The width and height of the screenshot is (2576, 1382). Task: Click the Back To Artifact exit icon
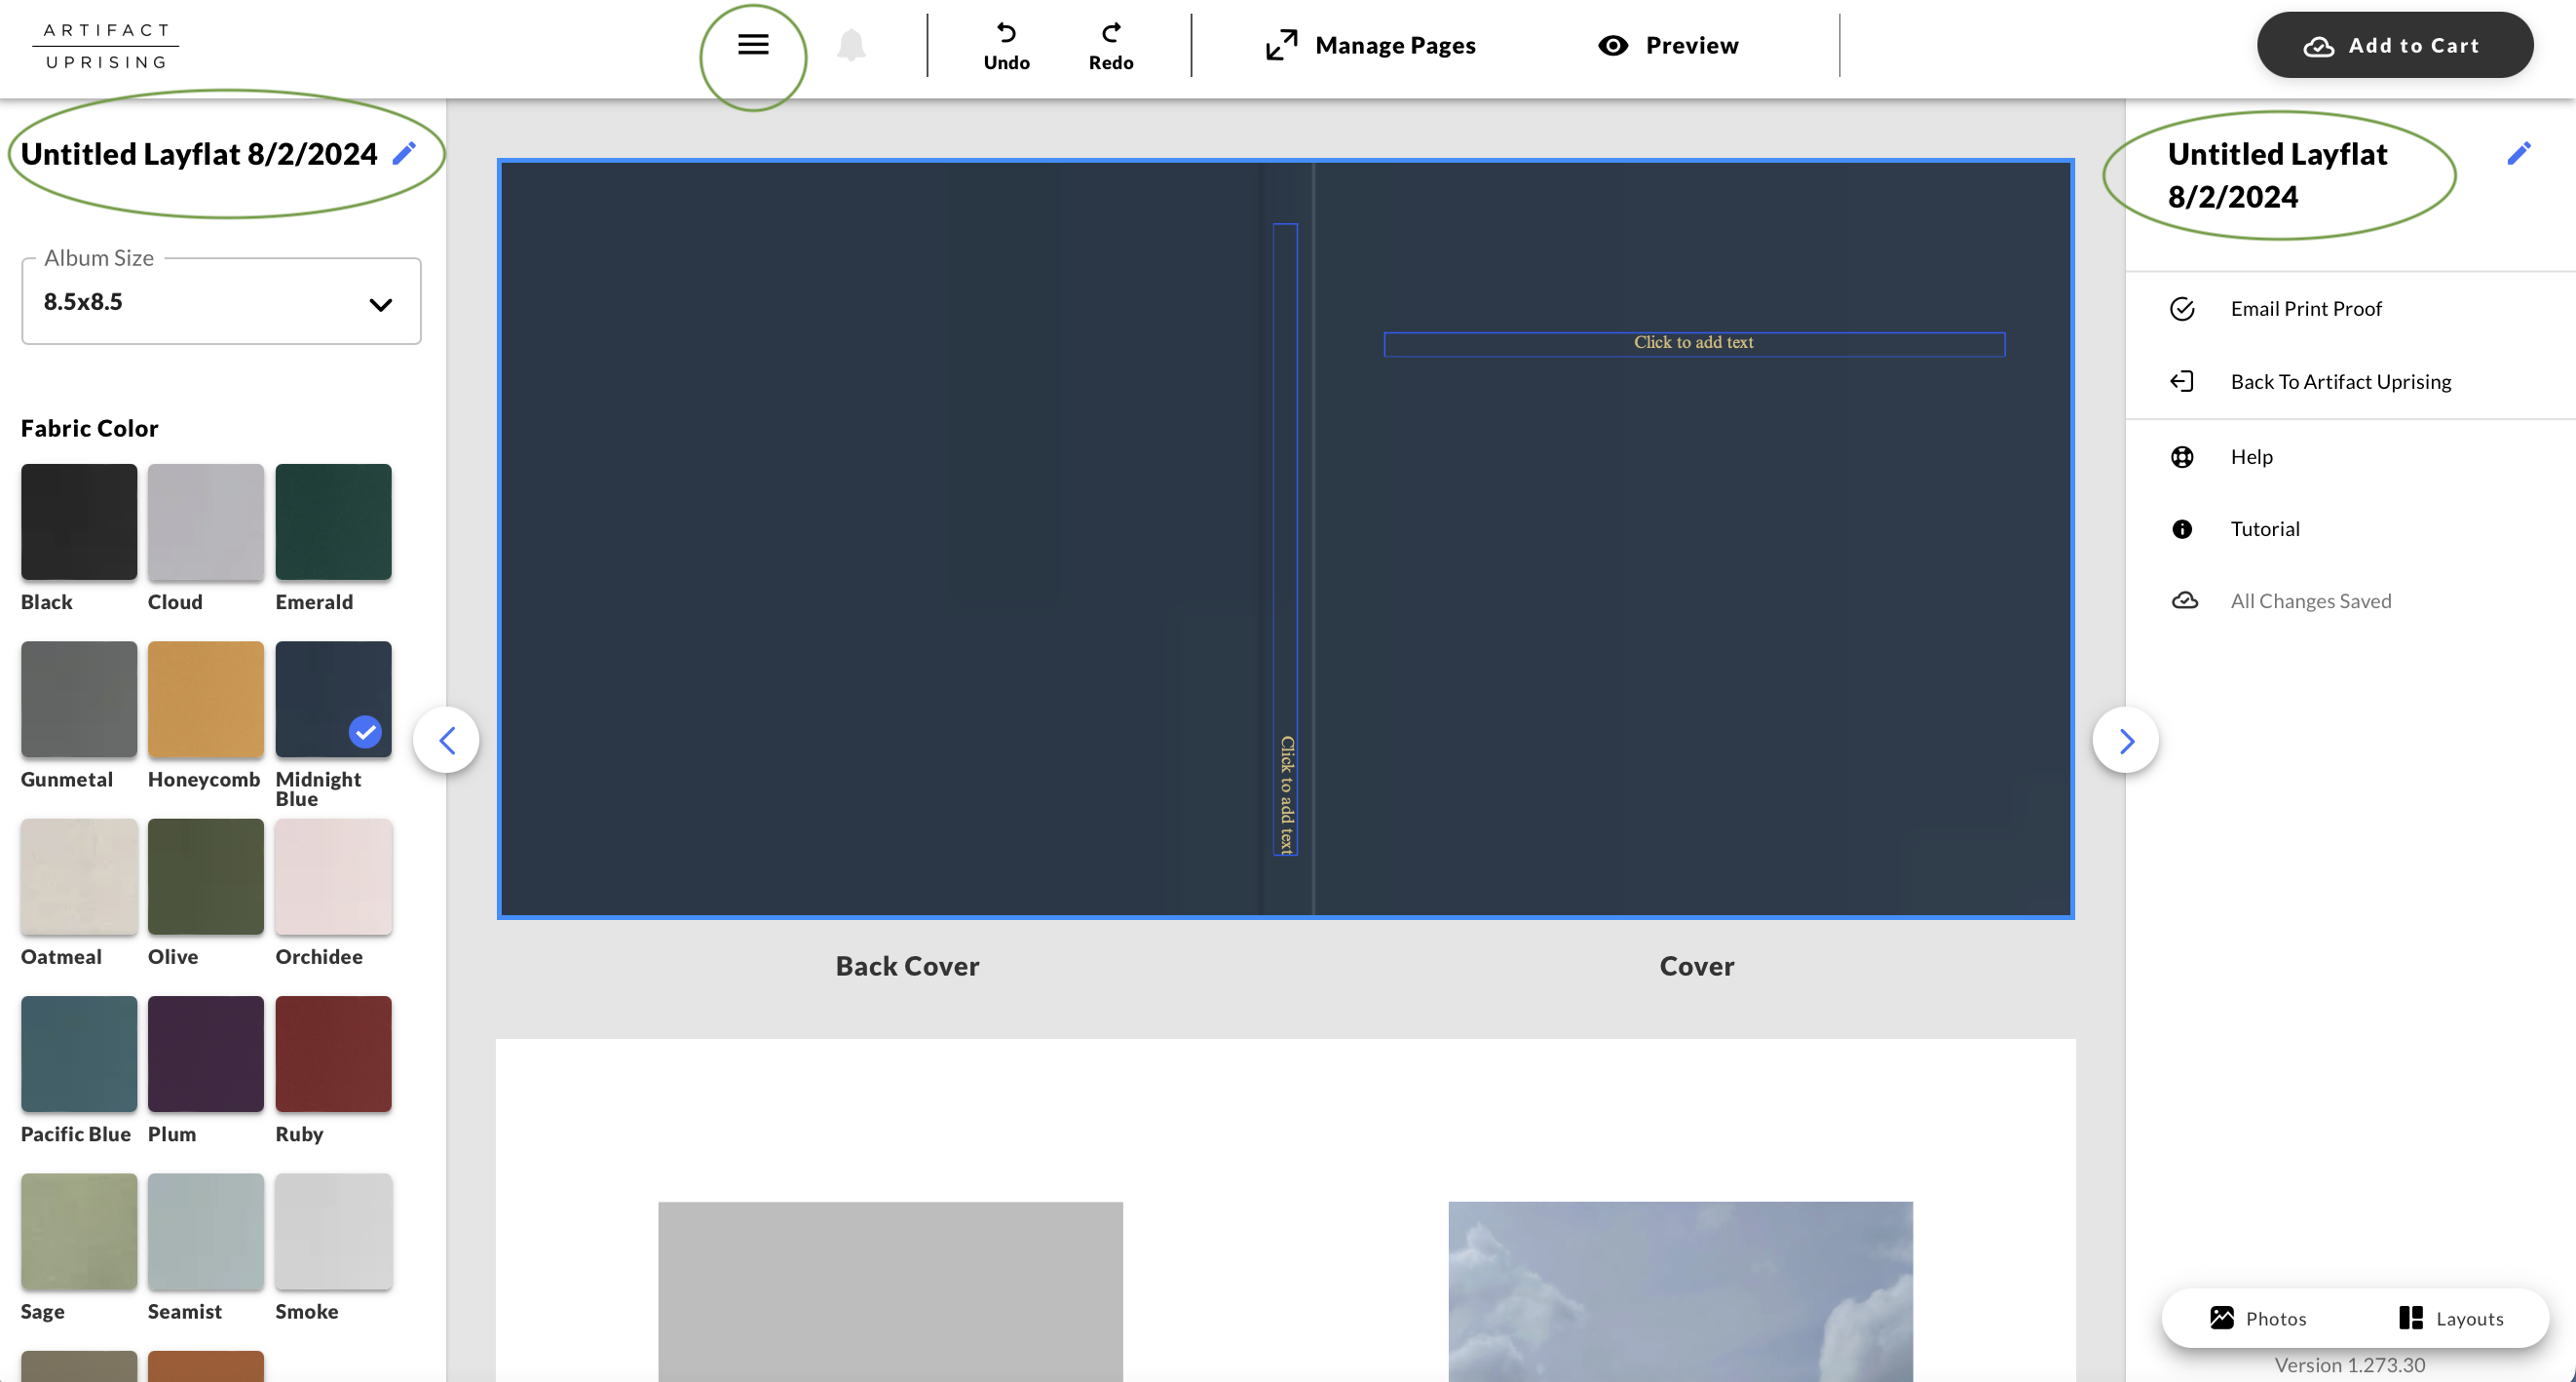pyautogui.click(x=2182, y=381)
